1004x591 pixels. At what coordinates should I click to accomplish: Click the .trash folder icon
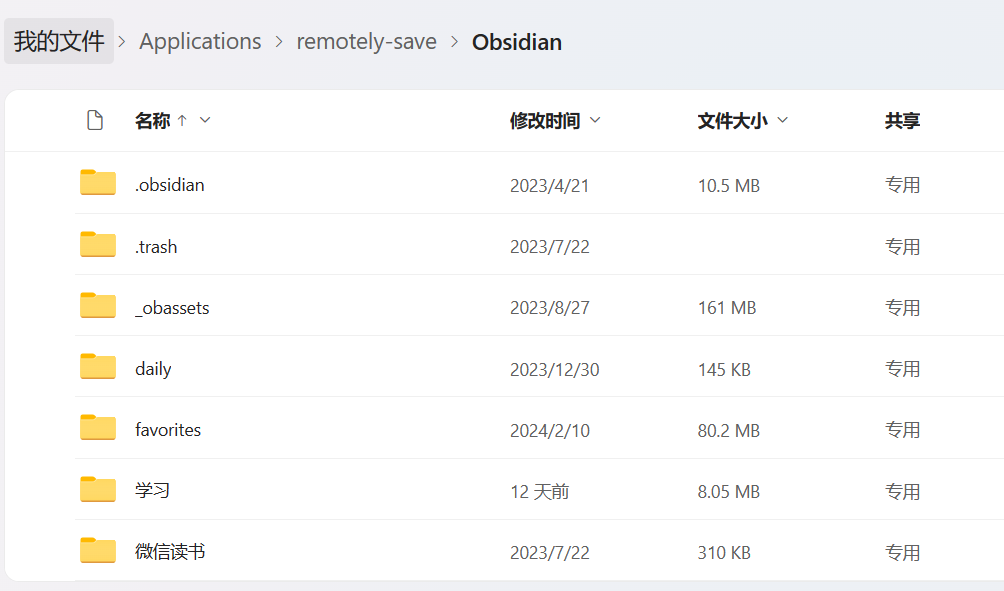(x=98, y=245)
